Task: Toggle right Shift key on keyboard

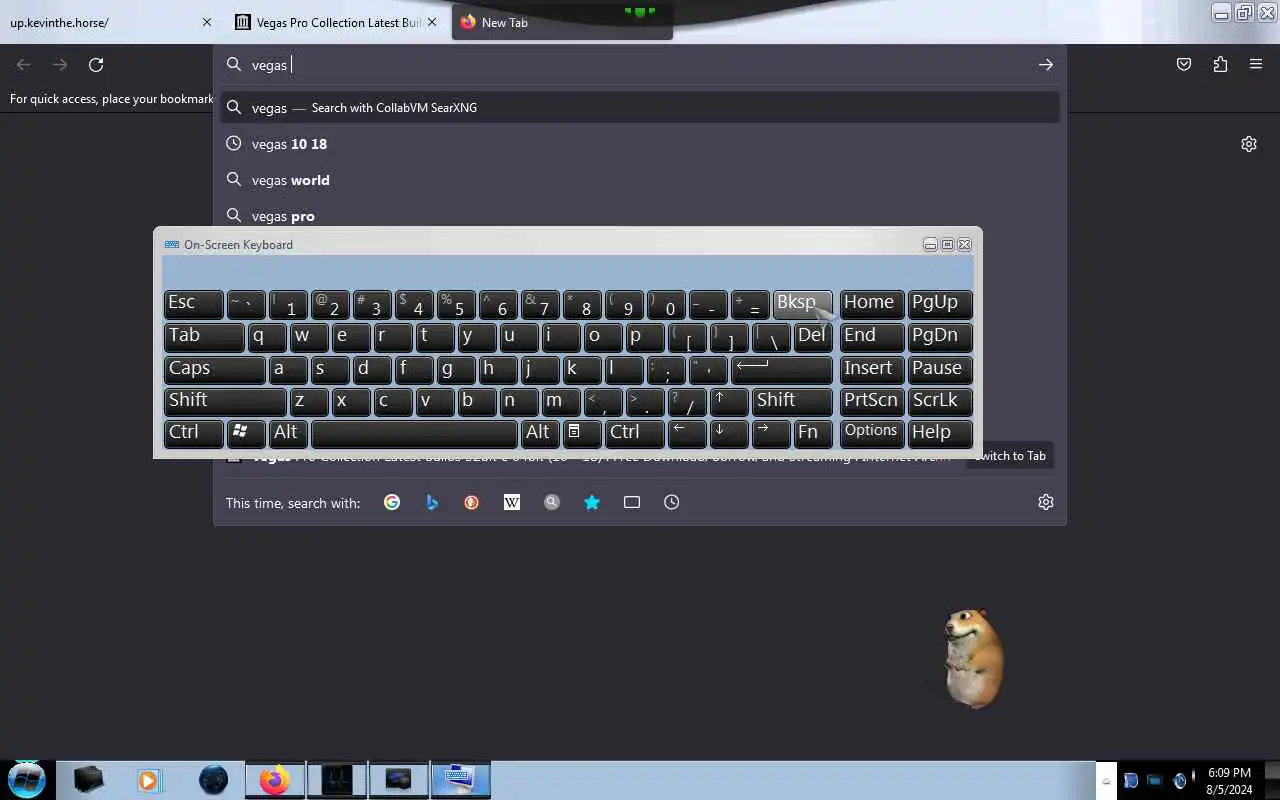Action: pyautogui.click(x=792, y=401)
